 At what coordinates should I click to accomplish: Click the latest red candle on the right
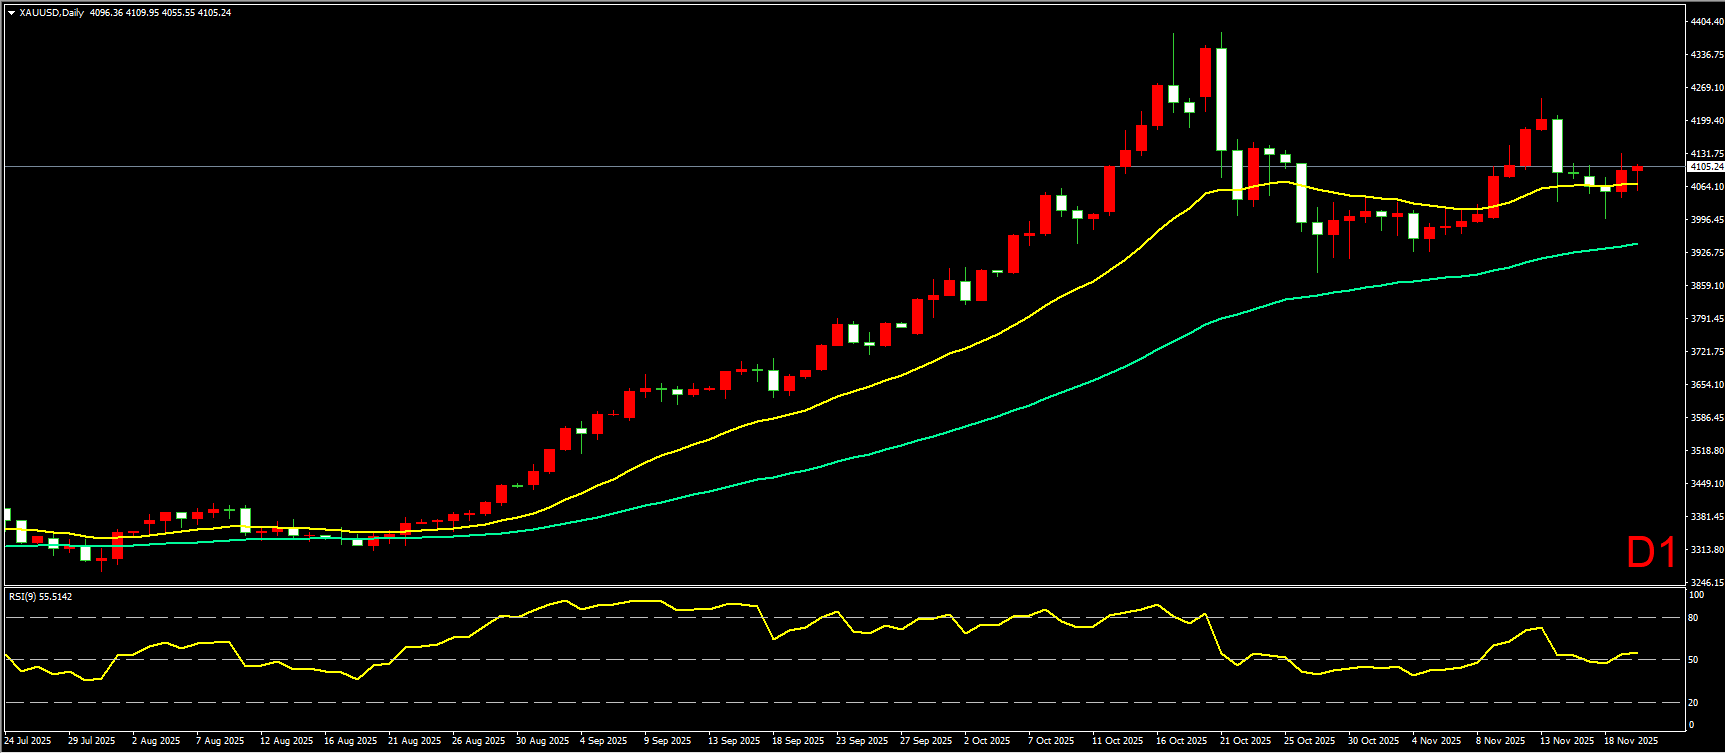[1637, 168]
